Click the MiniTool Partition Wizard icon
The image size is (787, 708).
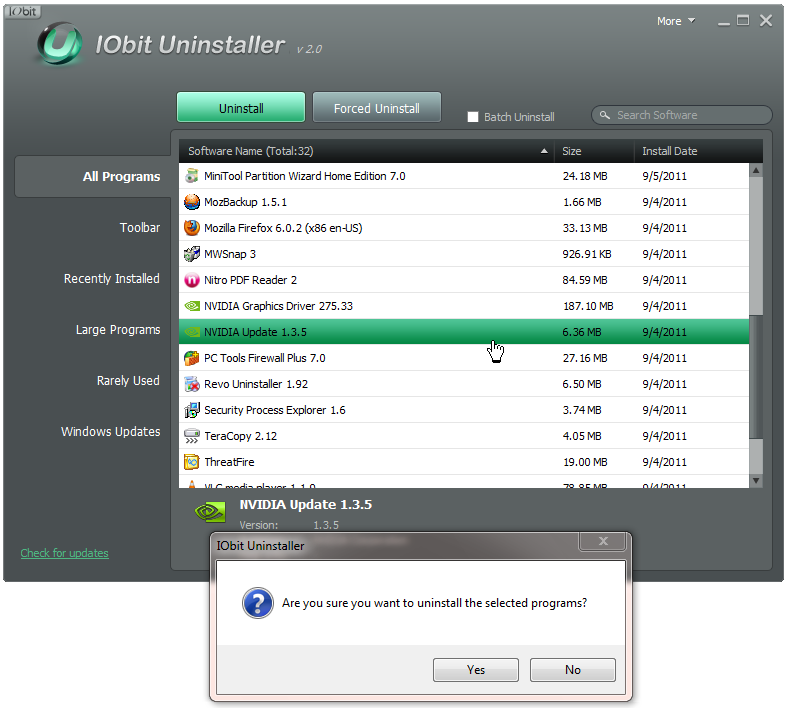click(x=191, y=176)
